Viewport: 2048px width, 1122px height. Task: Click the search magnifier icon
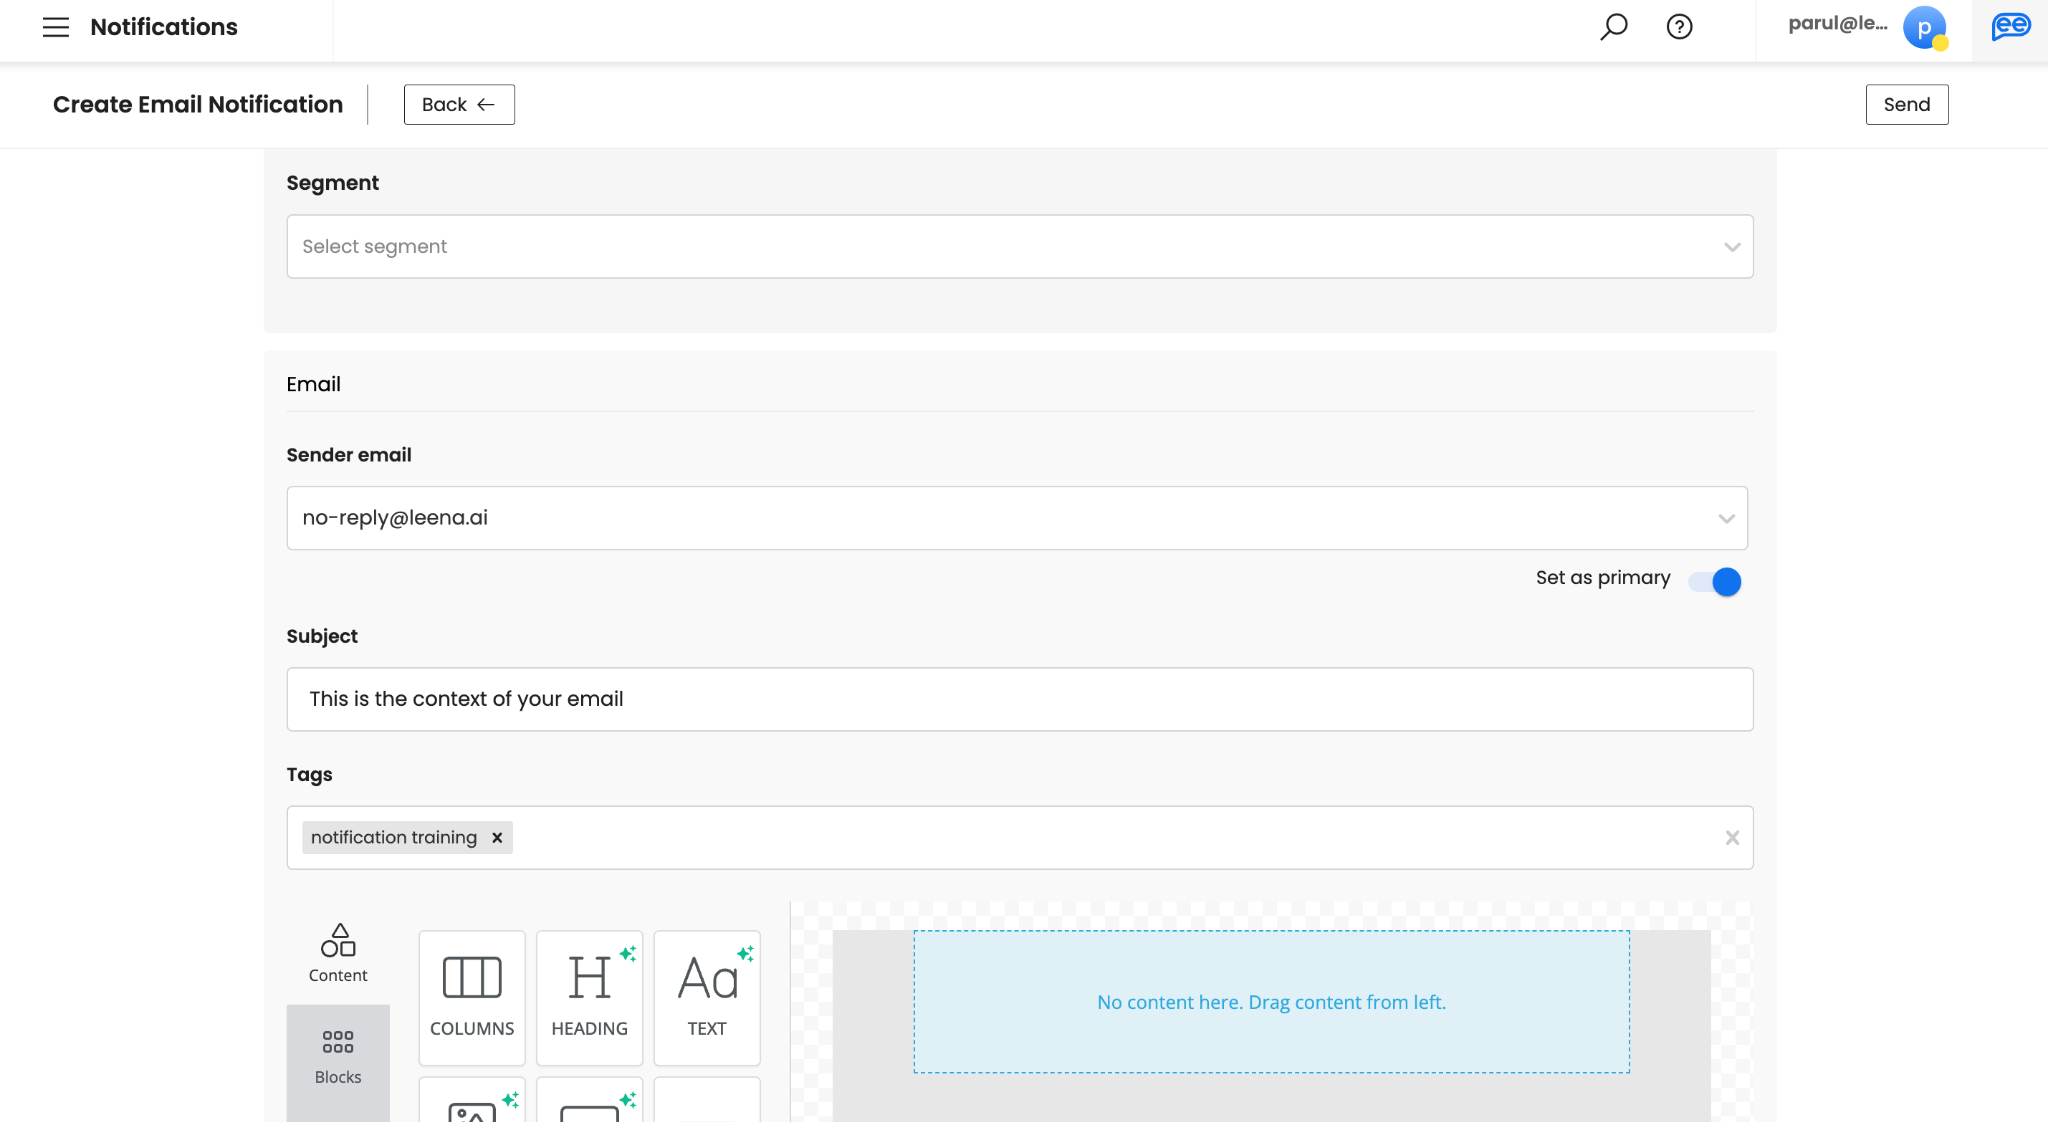pos(1613,27)
